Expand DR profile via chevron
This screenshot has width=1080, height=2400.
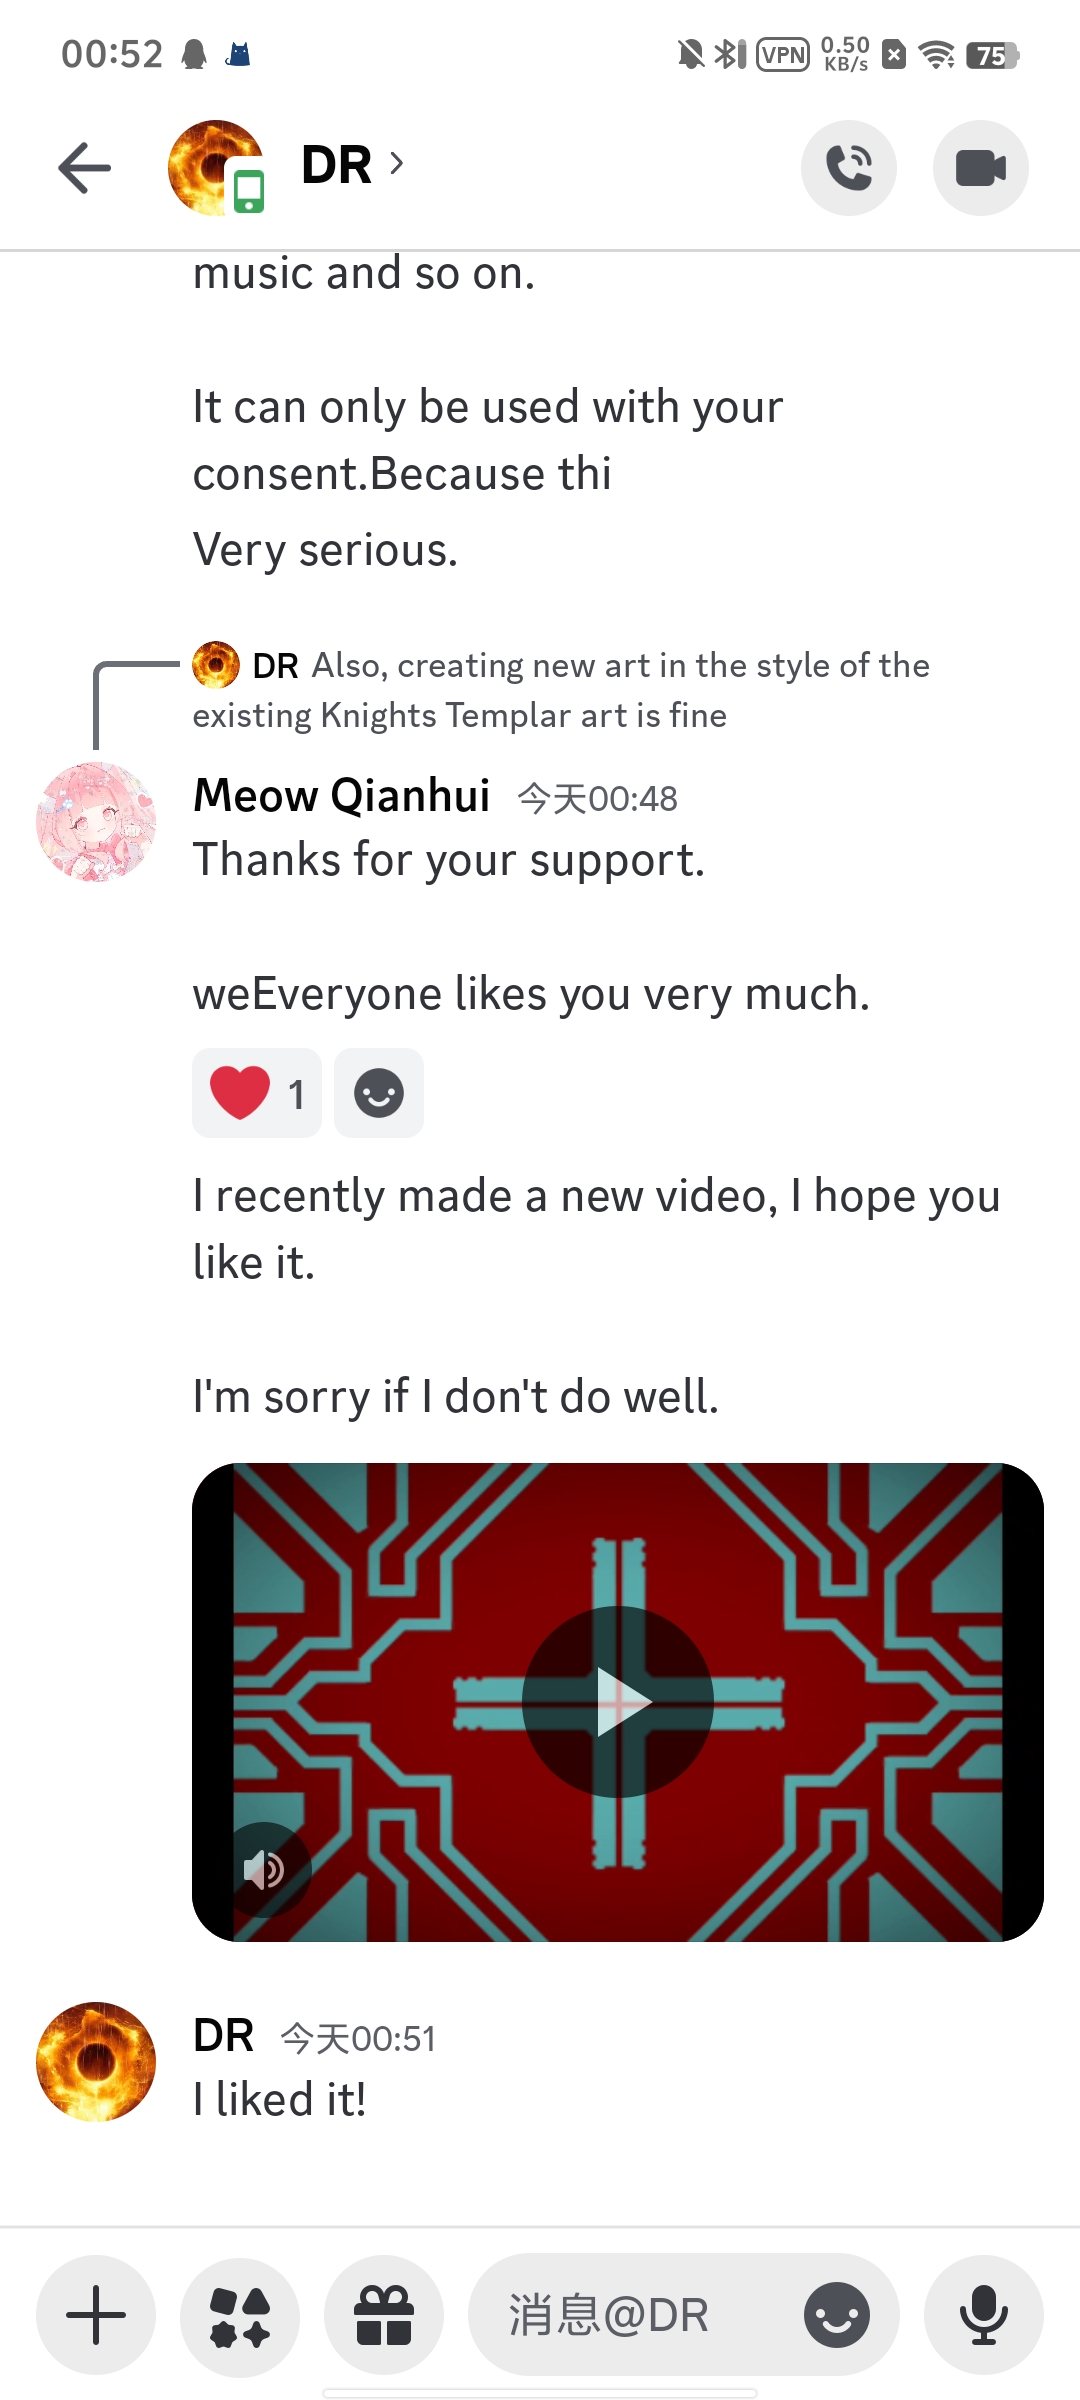tap(396, 163)
